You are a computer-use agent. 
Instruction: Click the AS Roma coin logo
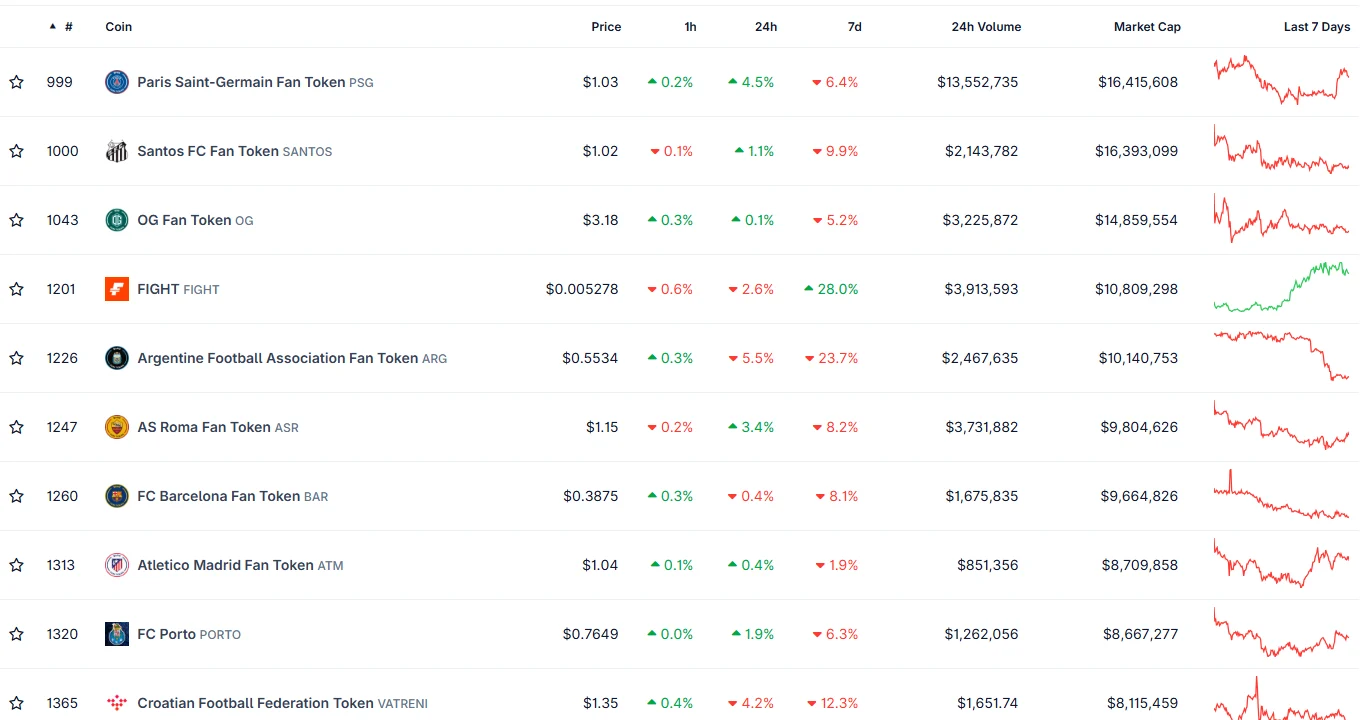pyautogui.click(x=117, y=427)
